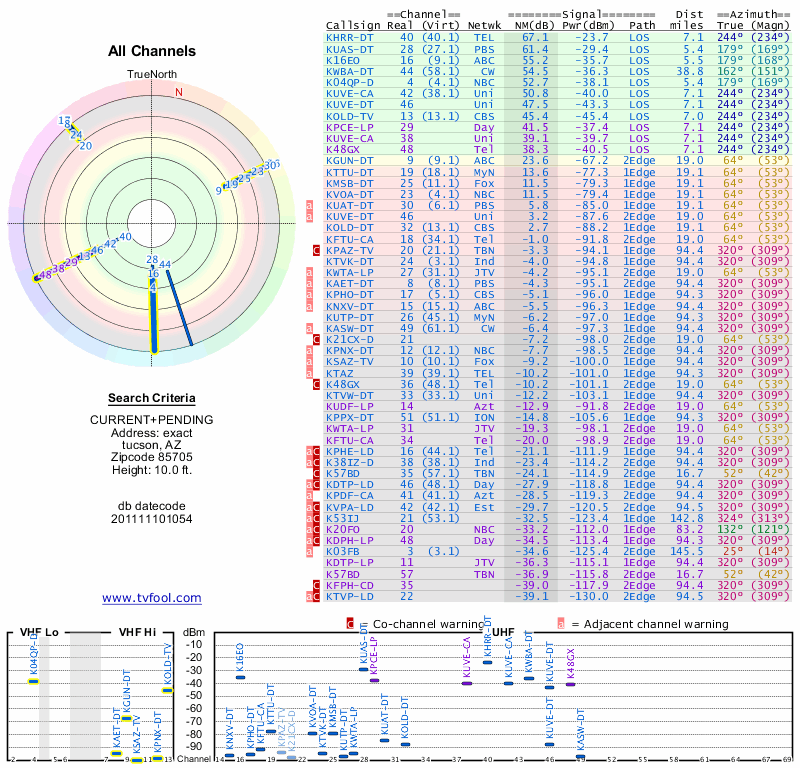This screenshot has height=768, width=800.
Task: Click the Callsign column header
Action: click(x=353, y=26)
